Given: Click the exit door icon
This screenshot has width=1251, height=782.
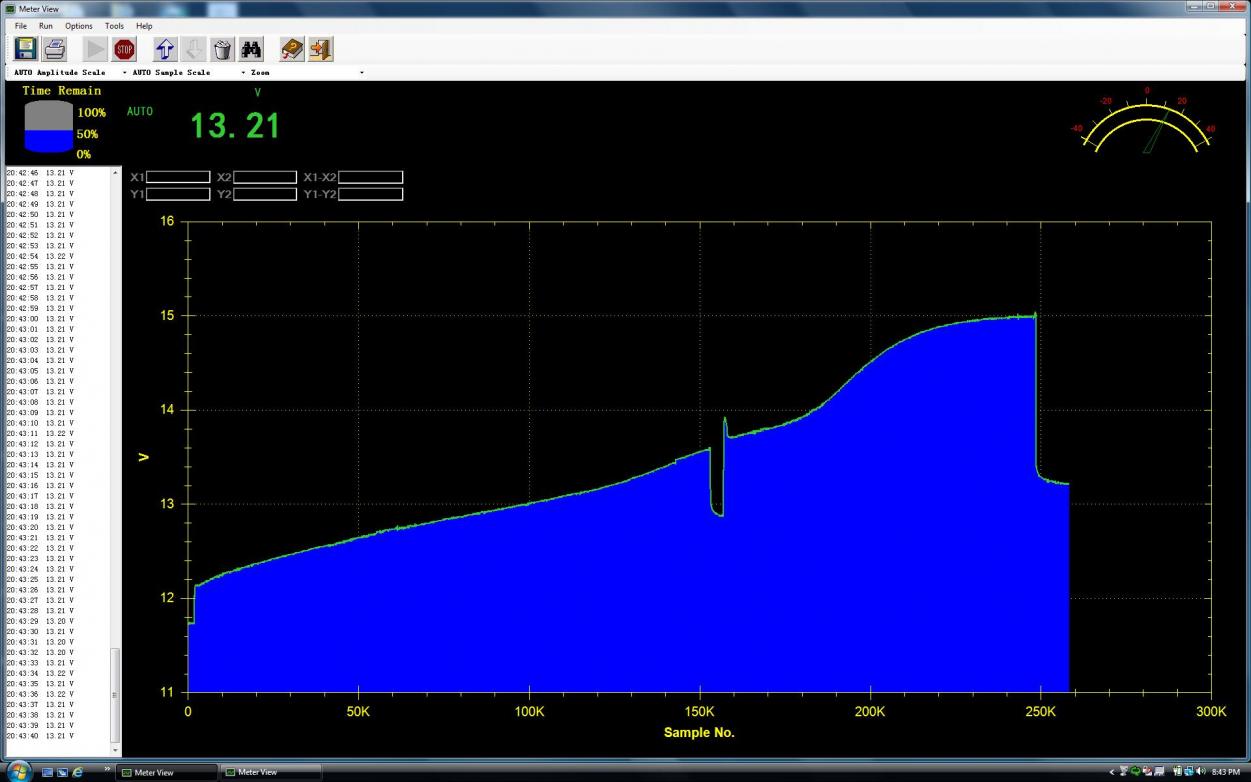Looking at the screenshot, I should click(x=320, y=49).
